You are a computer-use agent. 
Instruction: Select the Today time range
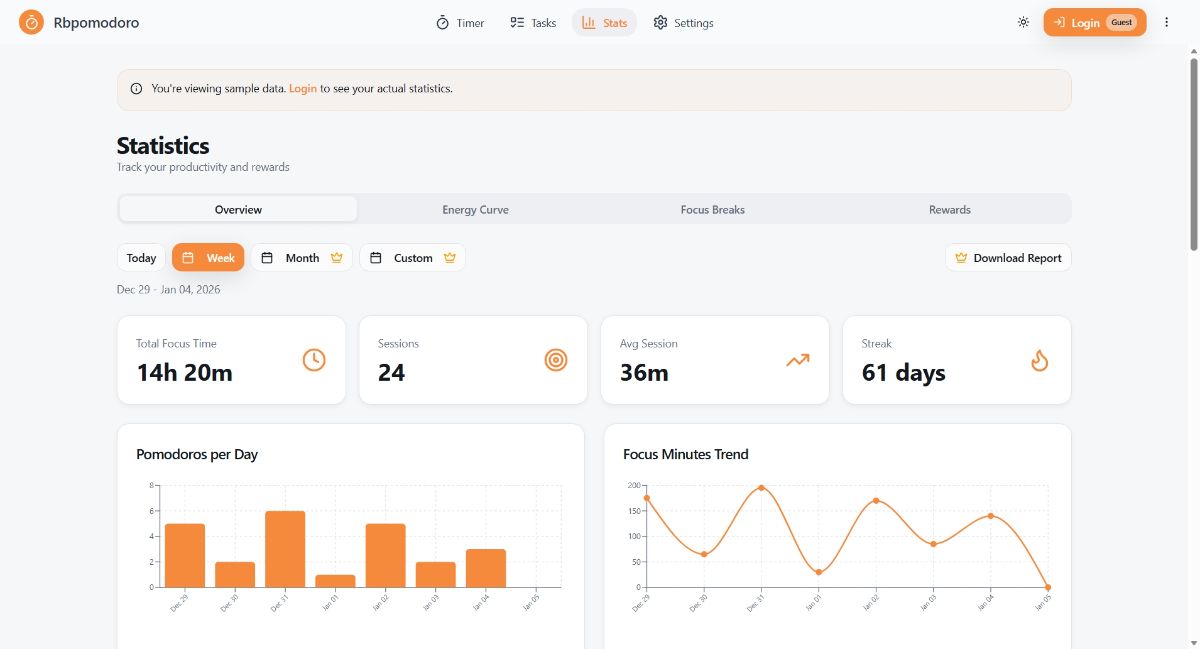(141, 258)
